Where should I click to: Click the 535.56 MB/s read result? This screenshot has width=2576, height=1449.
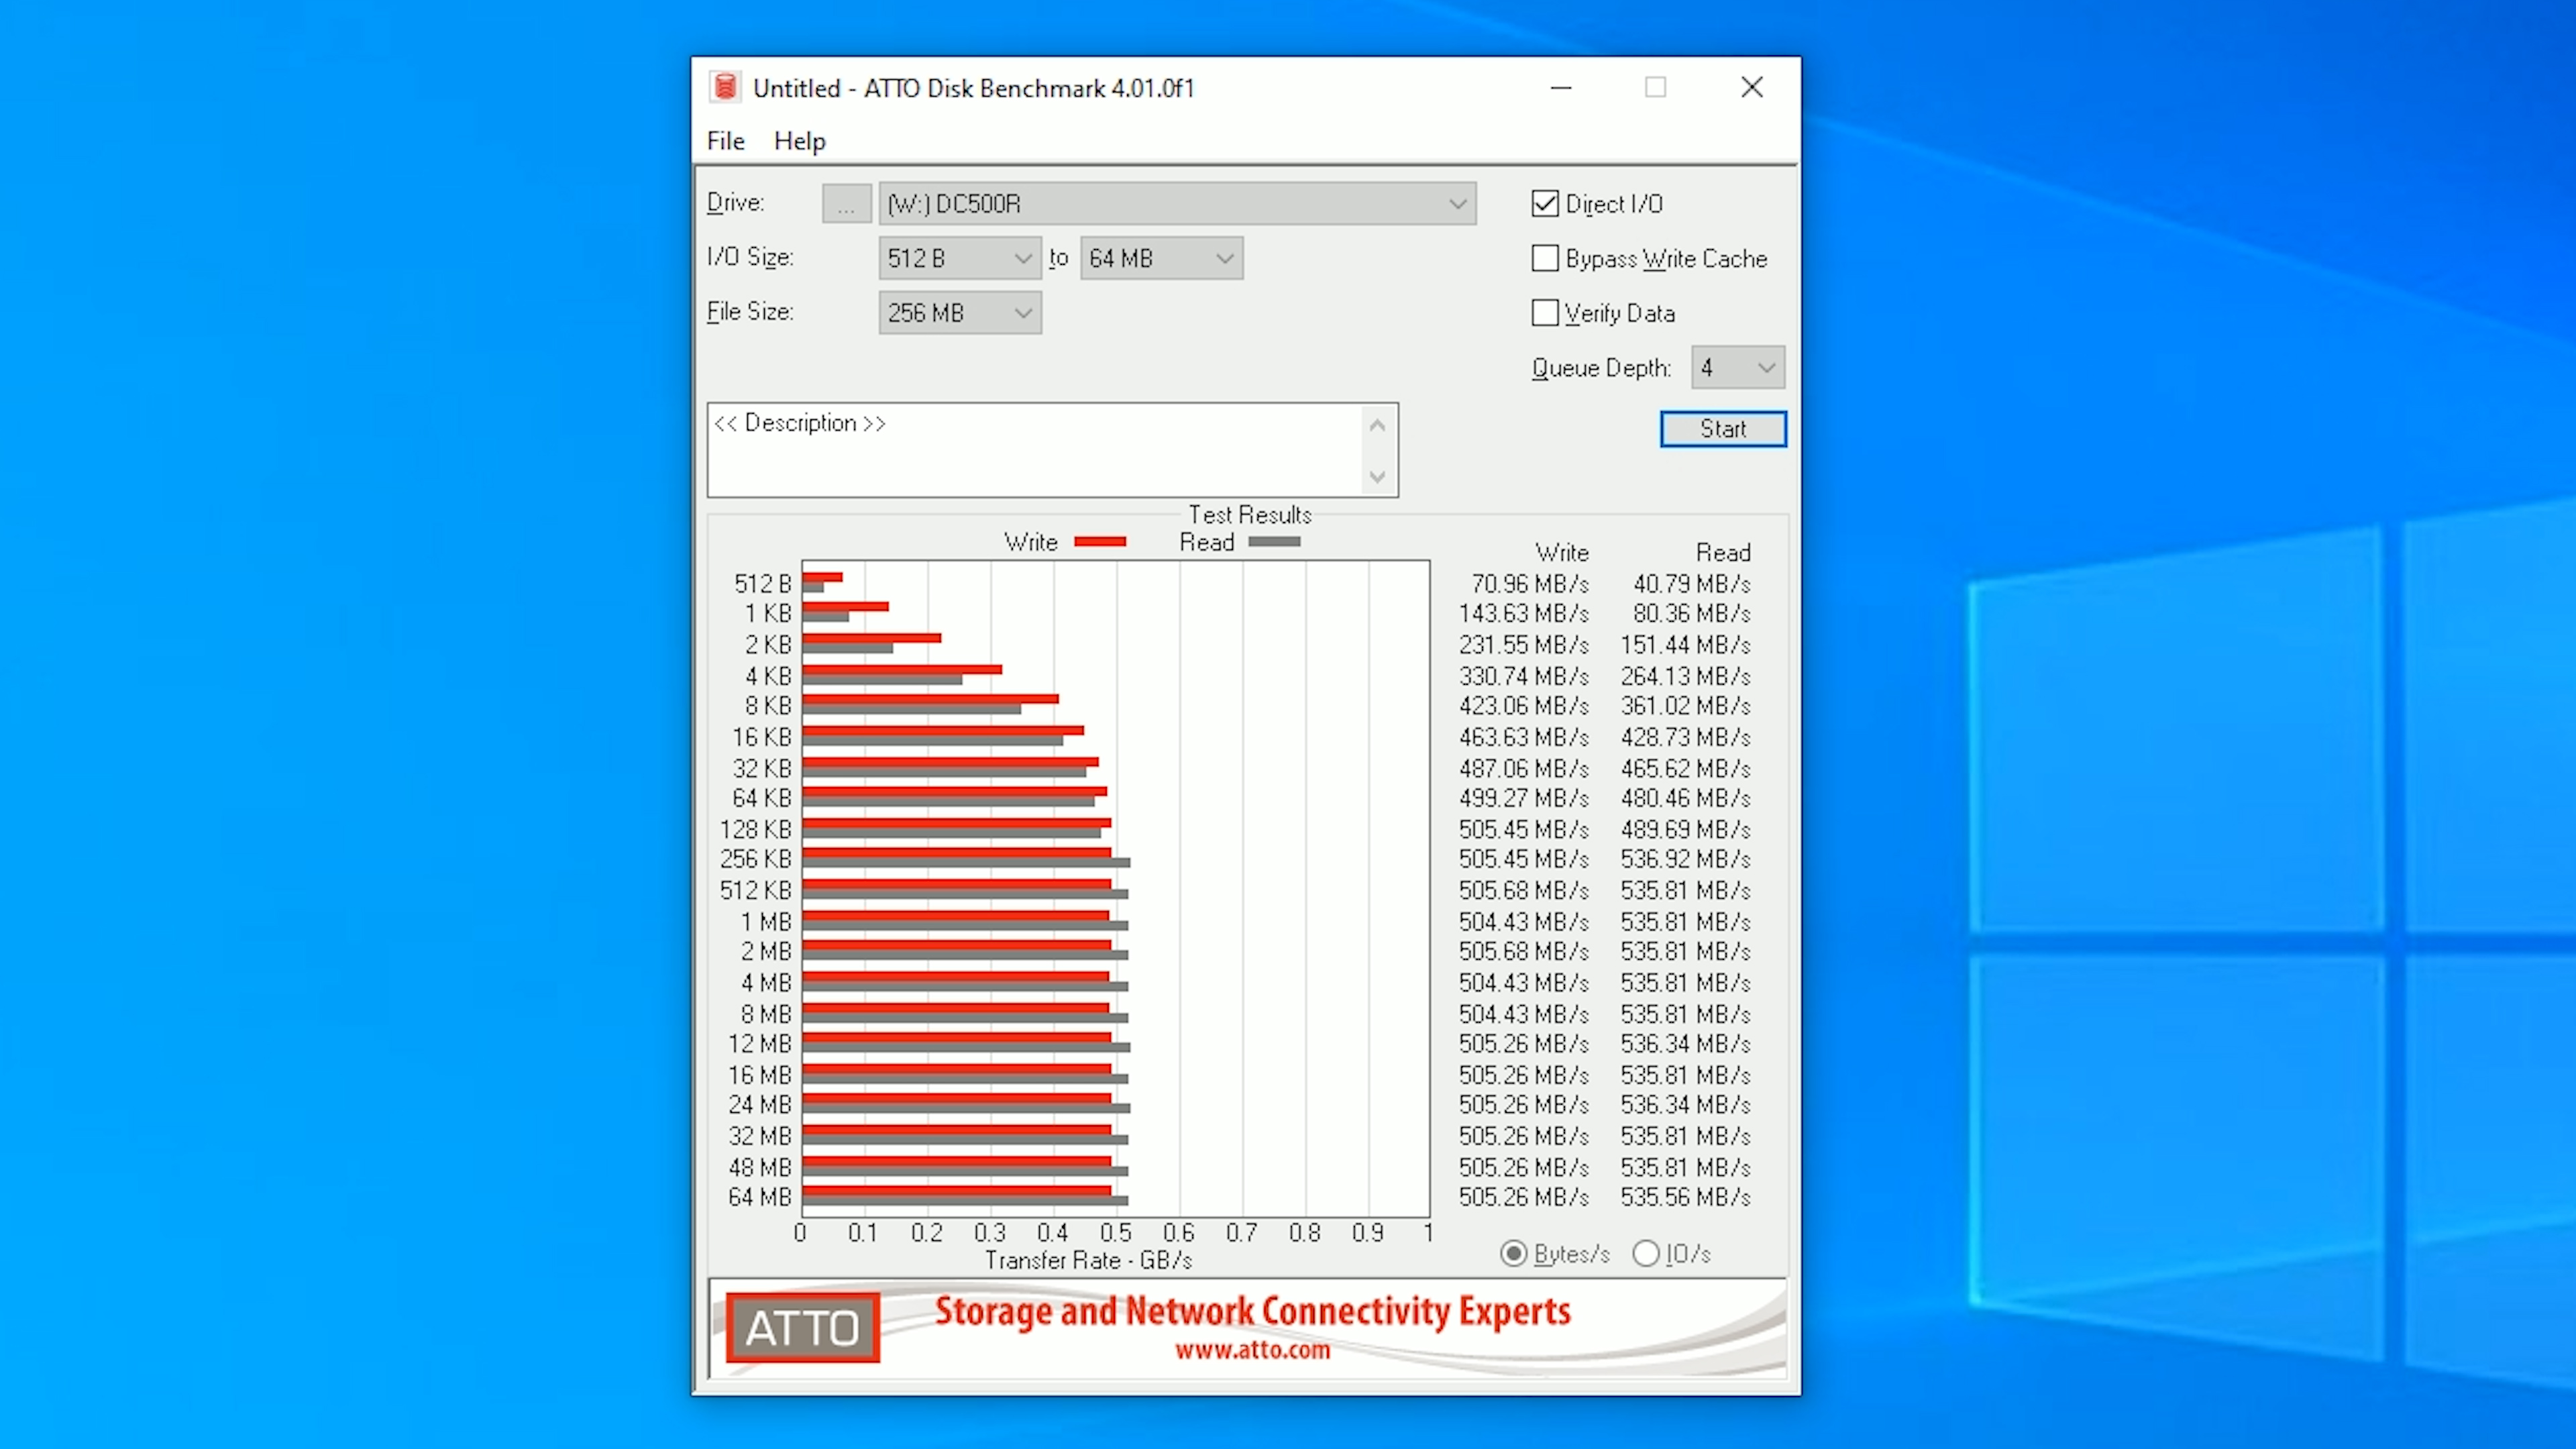pyautogui.click(x=1685, y=1197)
